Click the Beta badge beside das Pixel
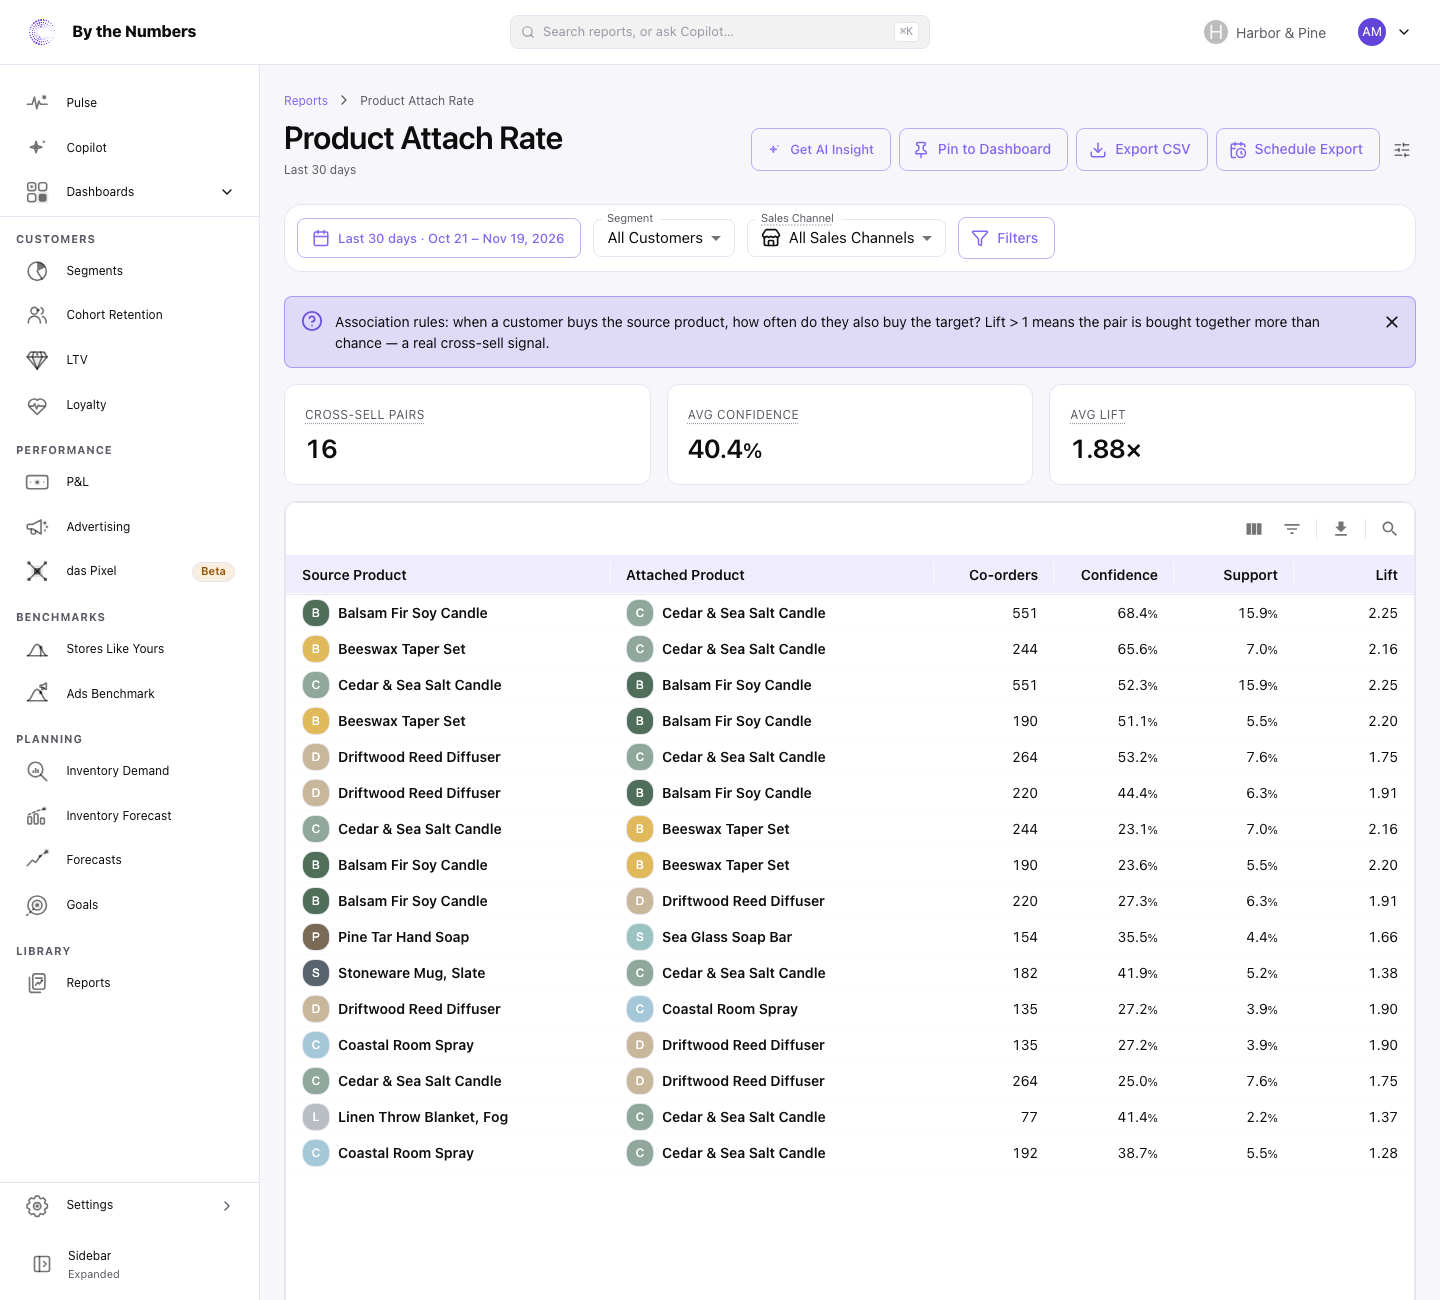The width and height of the screenshot is (1440, 1300). [213, 572]
